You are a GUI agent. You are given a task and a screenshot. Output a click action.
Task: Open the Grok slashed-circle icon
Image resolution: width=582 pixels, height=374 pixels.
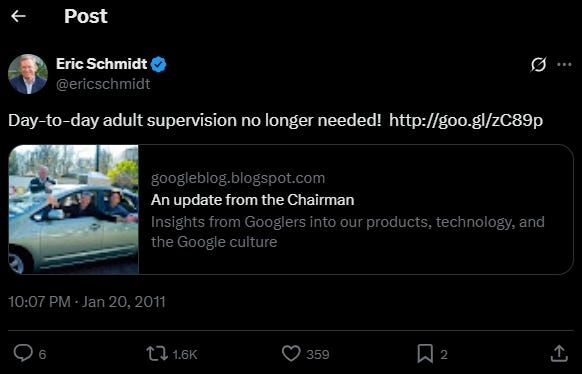click(538, 64)
